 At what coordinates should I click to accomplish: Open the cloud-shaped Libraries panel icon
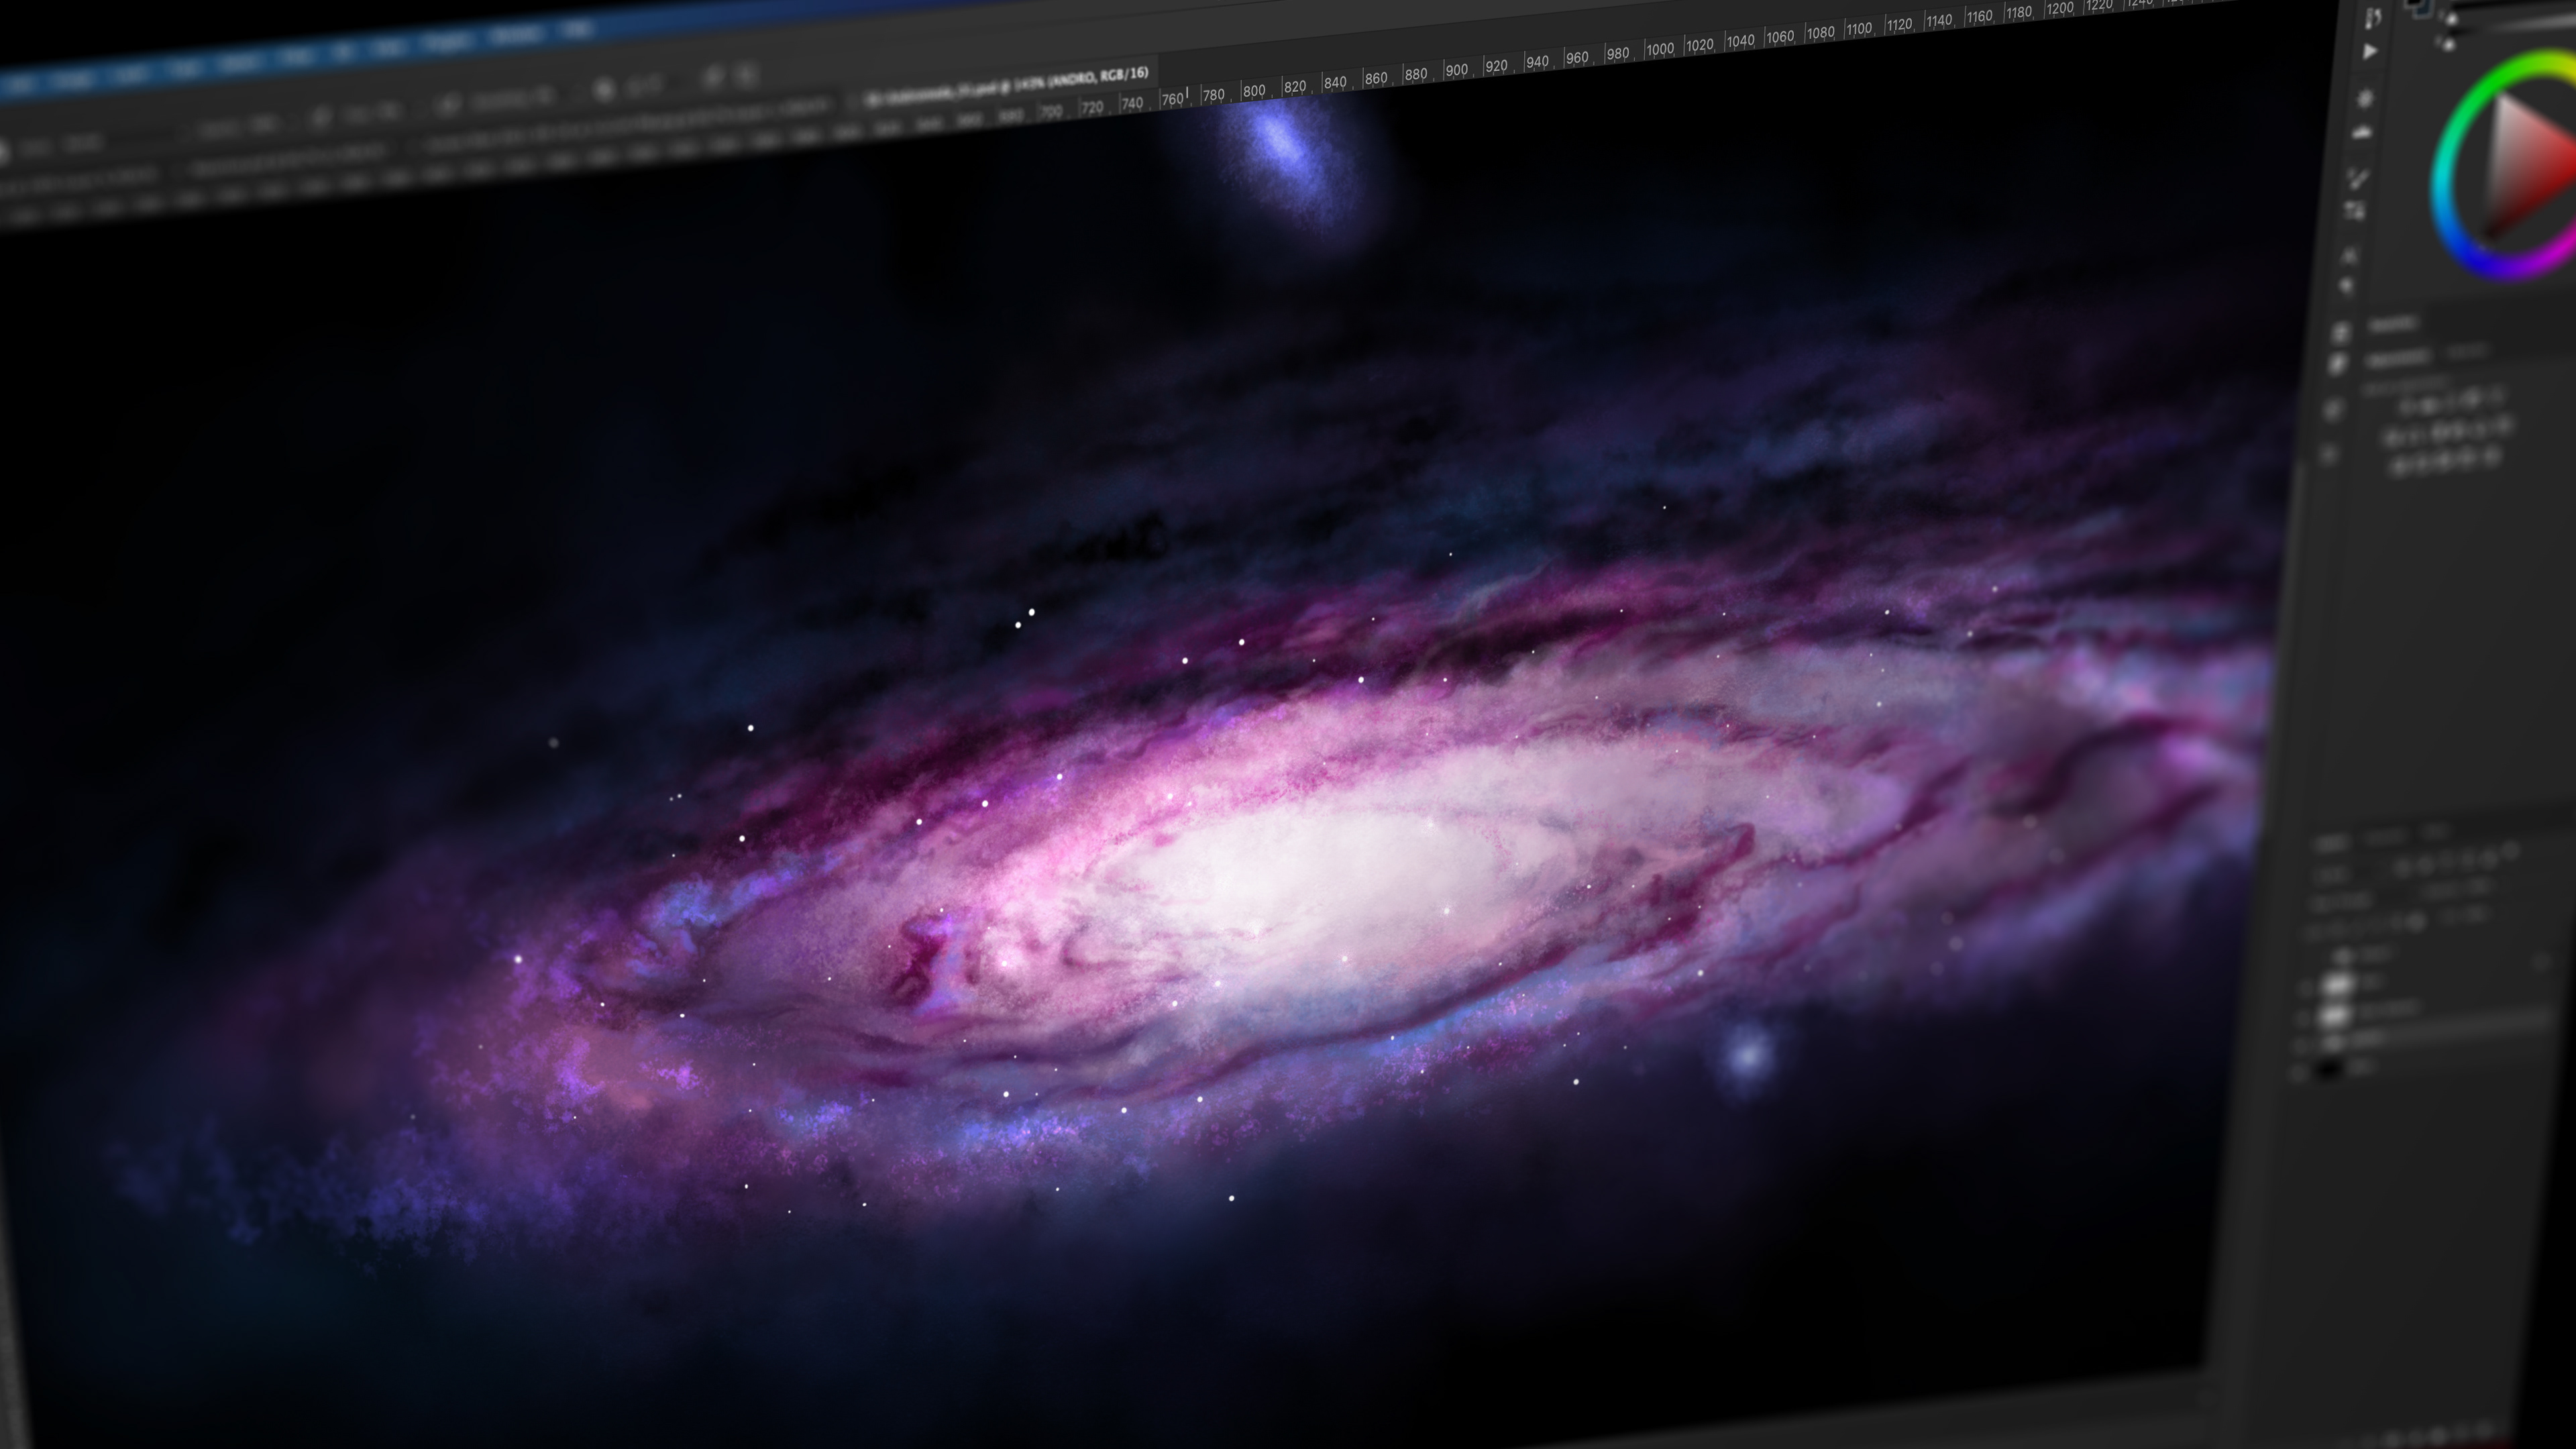coord(2362,132)
